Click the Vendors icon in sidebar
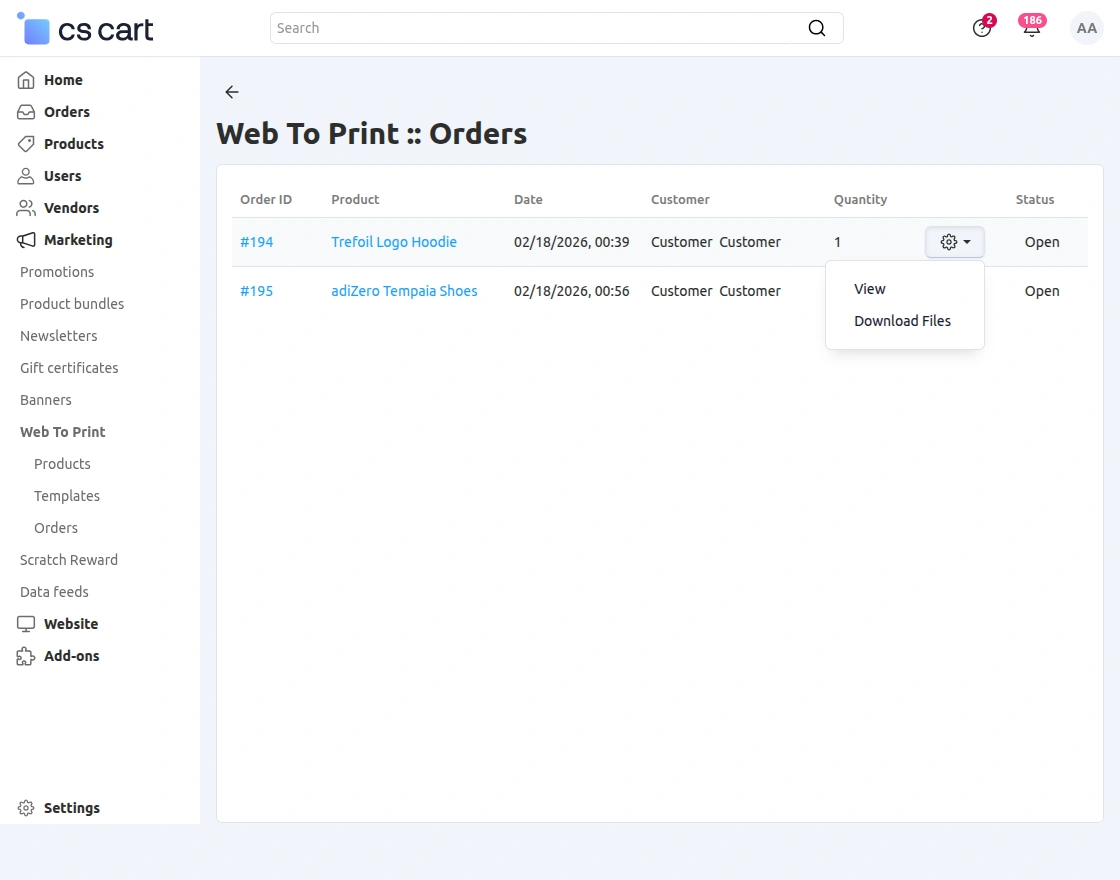 [25, 208]
